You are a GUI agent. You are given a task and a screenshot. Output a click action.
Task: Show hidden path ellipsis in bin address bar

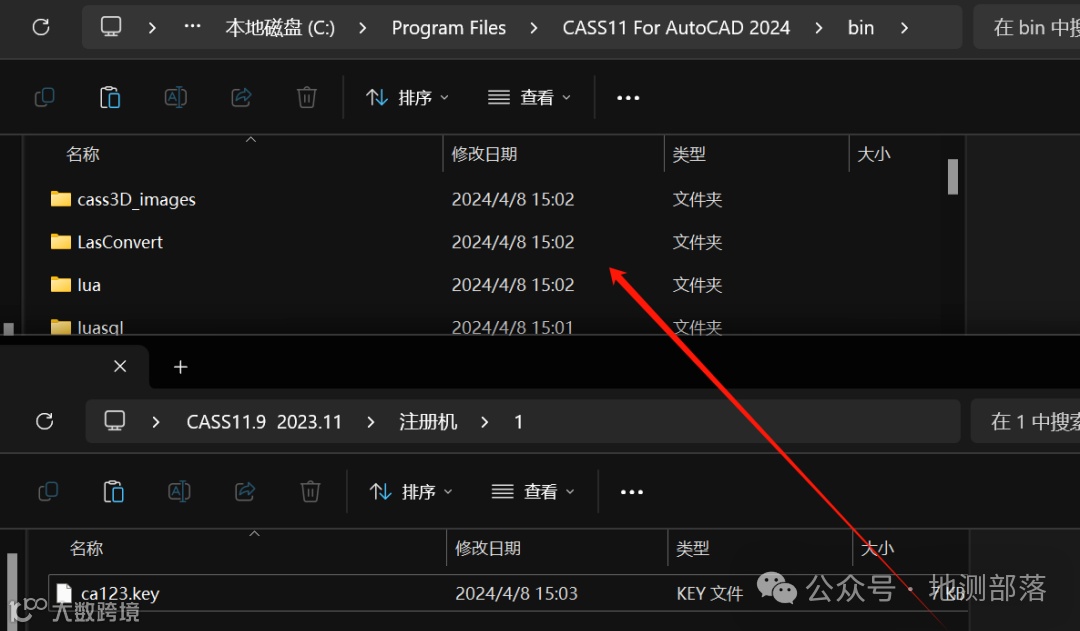pyautogui.click(x=192, y=27)
